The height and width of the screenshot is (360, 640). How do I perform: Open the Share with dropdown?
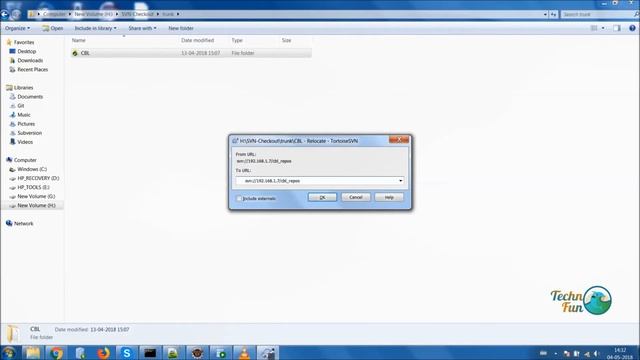(142, 28)
